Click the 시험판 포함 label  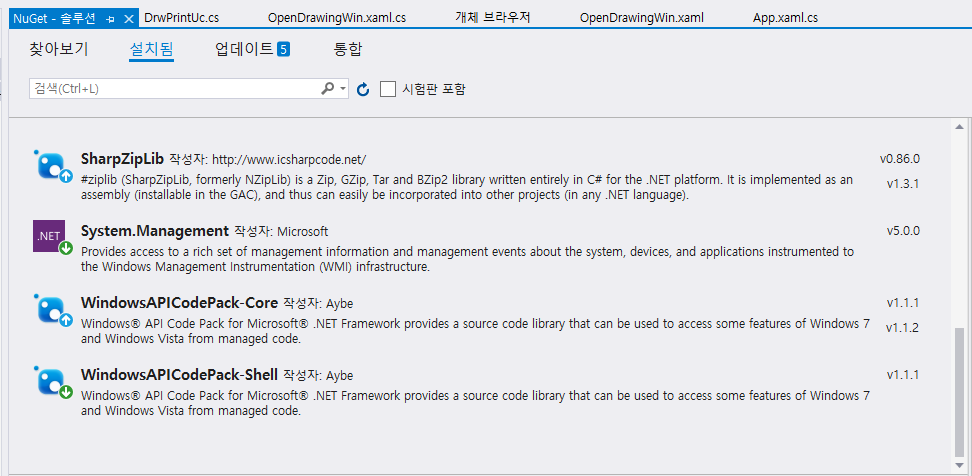(433, 89)
